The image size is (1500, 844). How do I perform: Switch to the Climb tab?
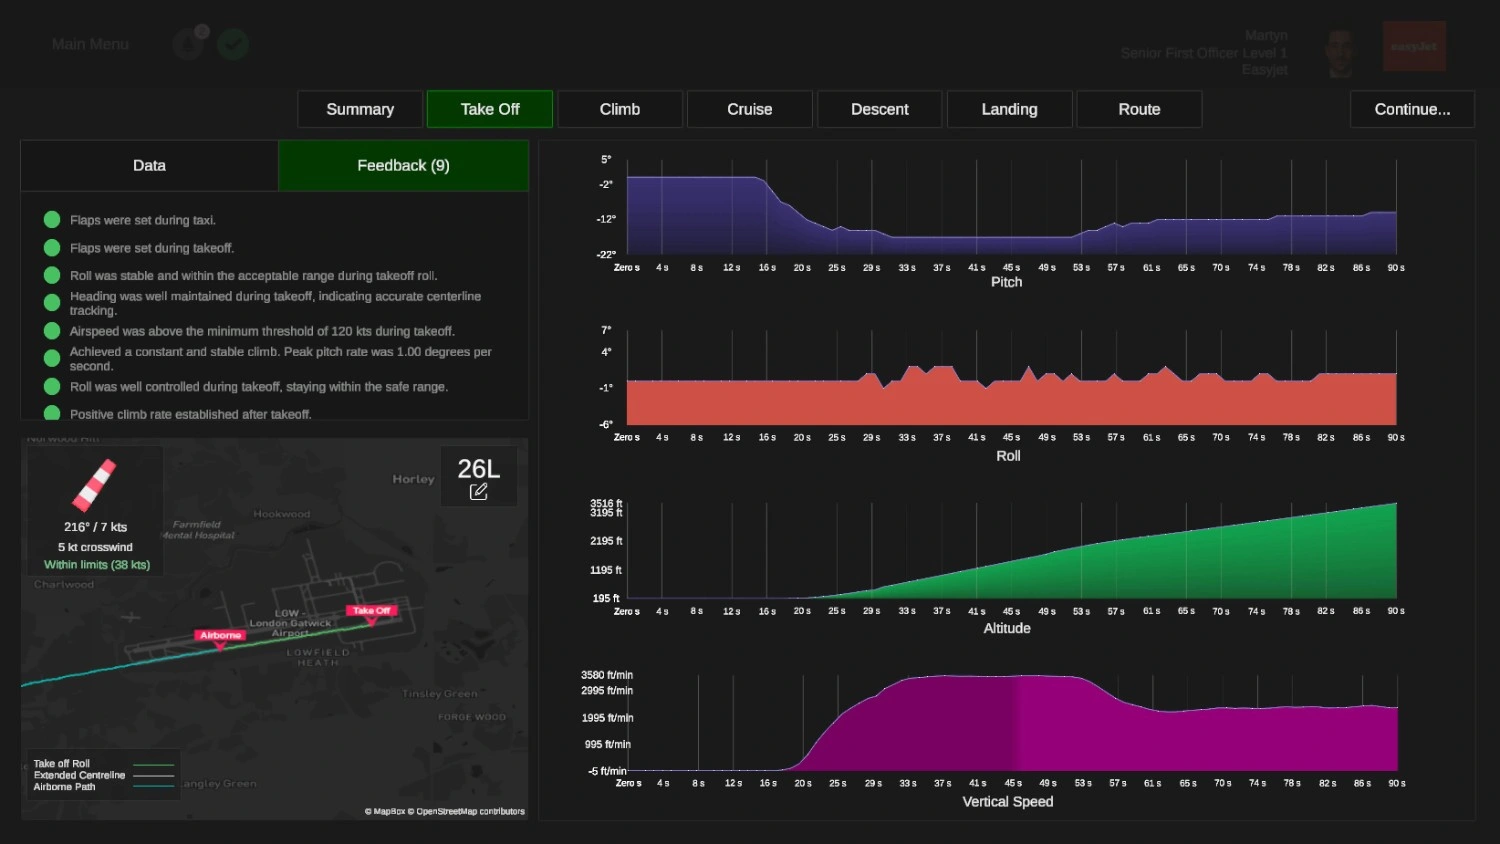[x=620, y=109]
